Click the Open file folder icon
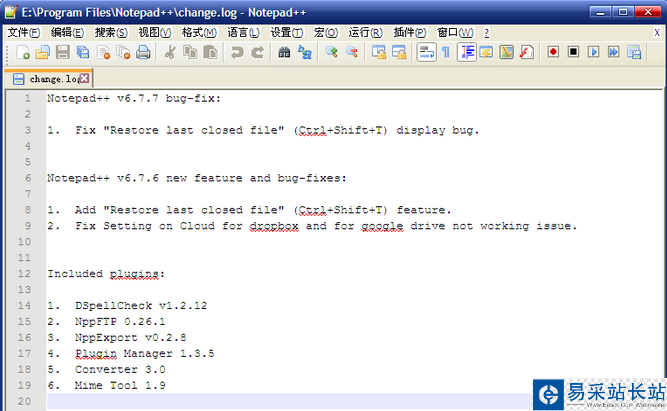 [43, 52]
